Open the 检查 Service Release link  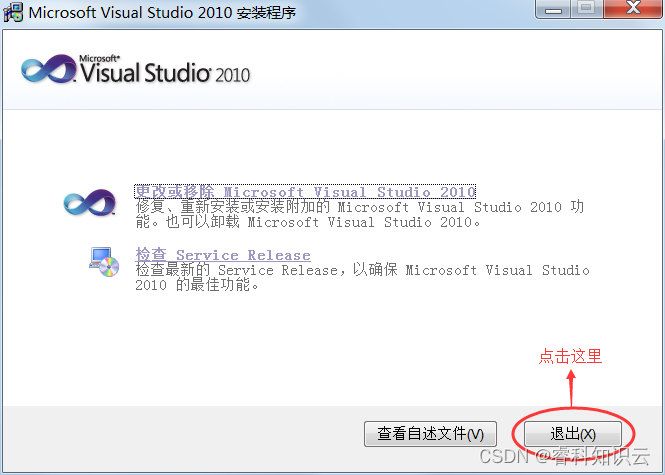[x=223, y=254]
